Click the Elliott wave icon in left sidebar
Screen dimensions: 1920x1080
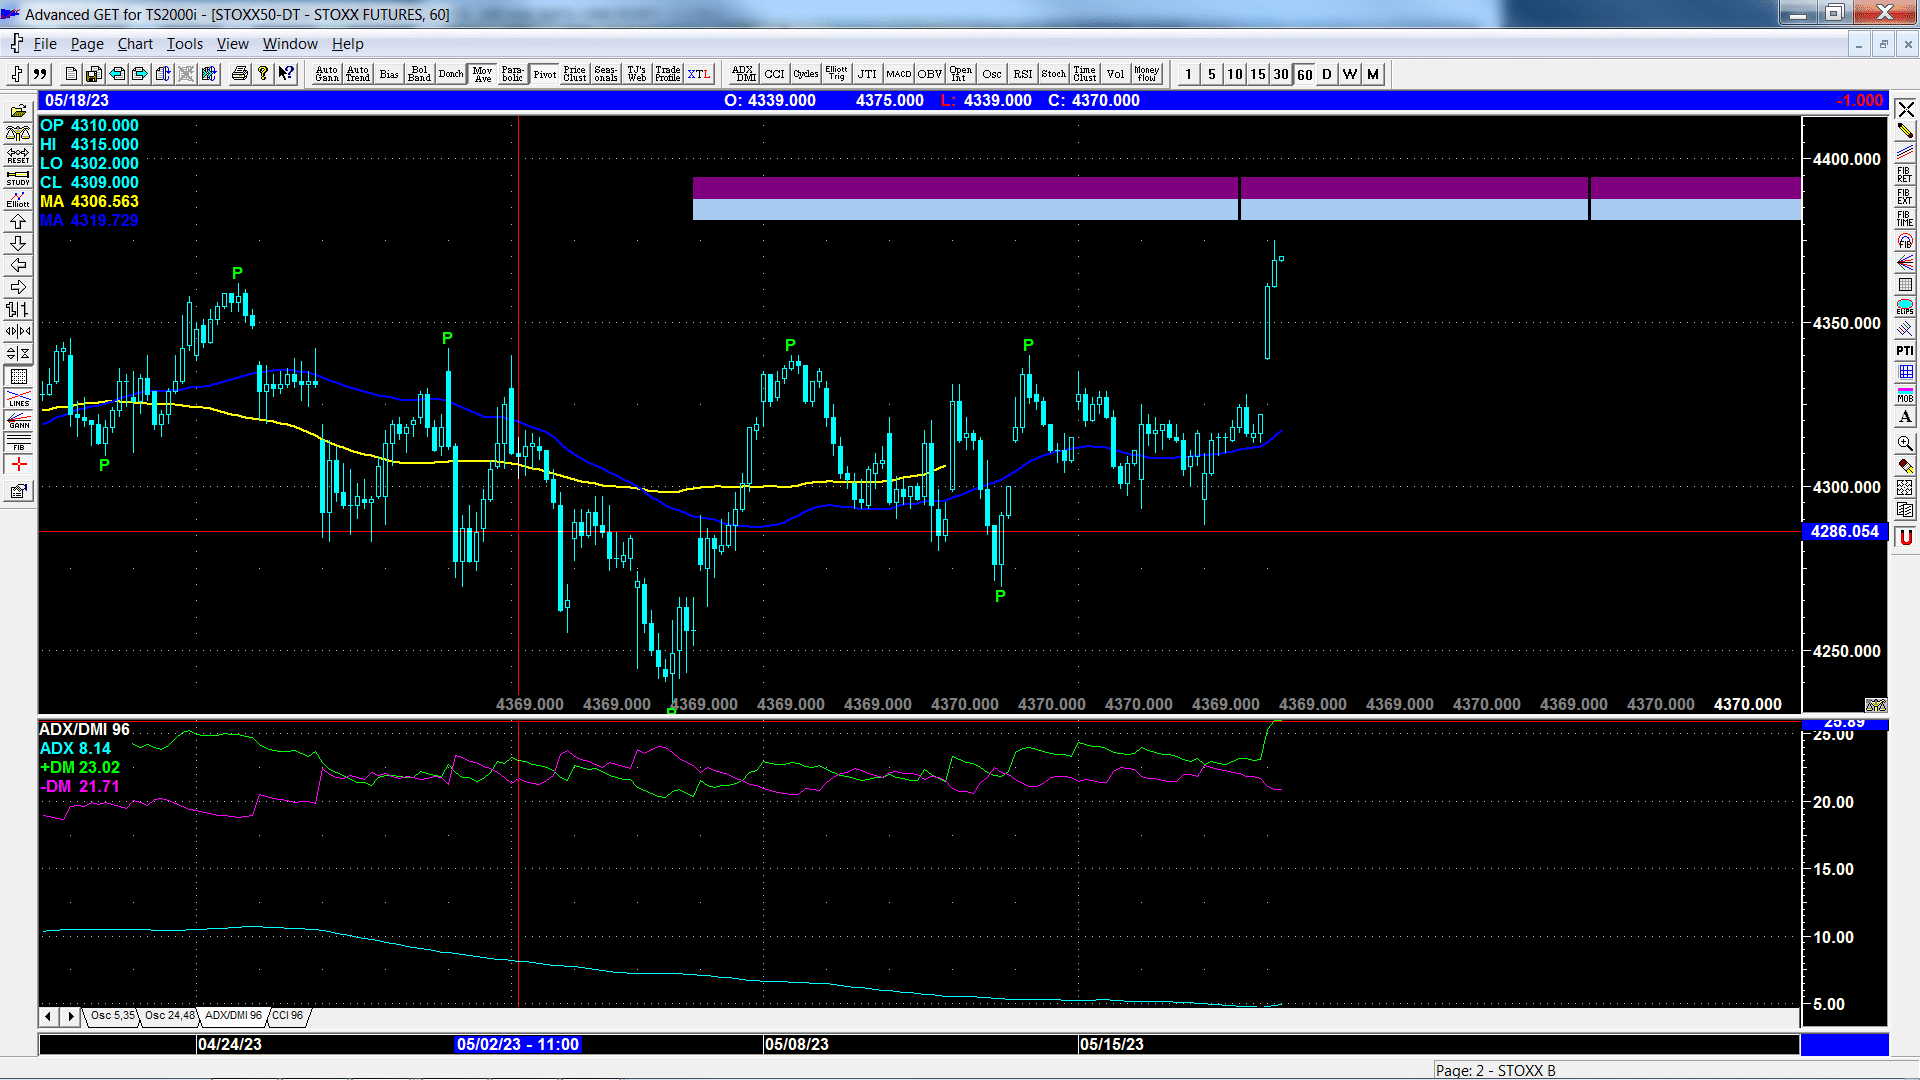pyautogui.click(x=18, y=199)
